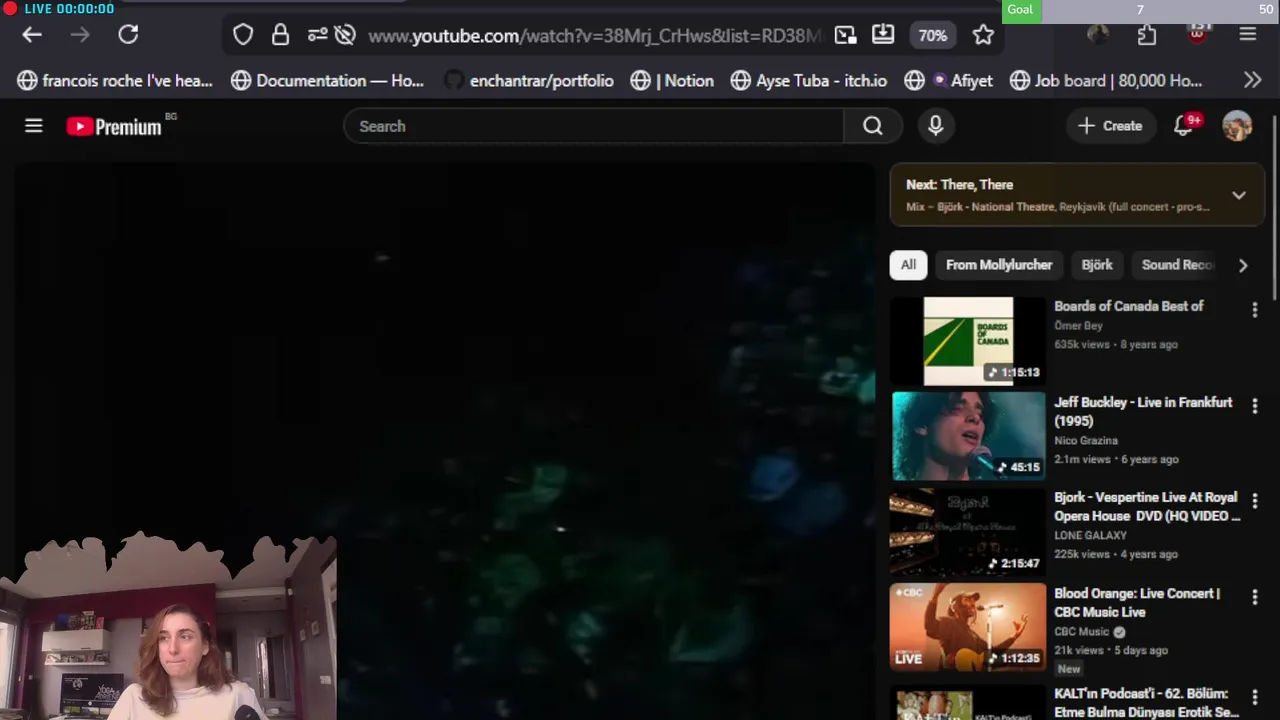Open Boards of Canada thumbnail
The height and width of the screenshot is (720, 1280).
(x=968, y=341)
